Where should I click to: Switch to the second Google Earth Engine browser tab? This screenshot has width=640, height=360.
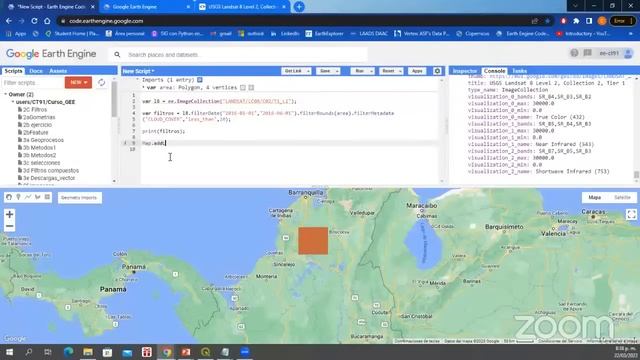point(146,7)
